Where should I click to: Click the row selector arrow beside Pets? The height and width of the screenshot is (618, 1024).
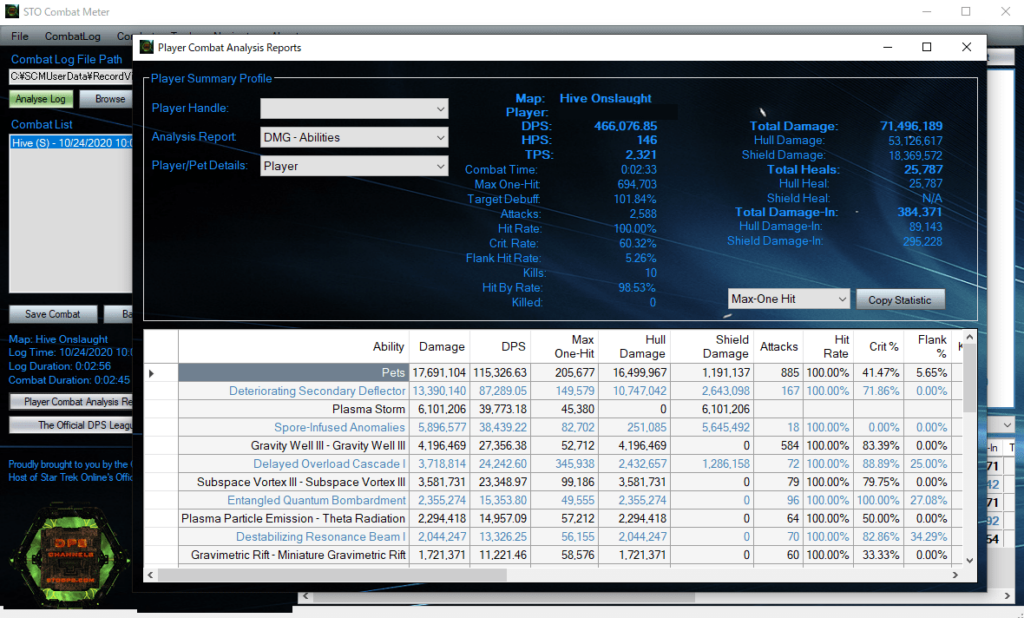click(152, 373)
